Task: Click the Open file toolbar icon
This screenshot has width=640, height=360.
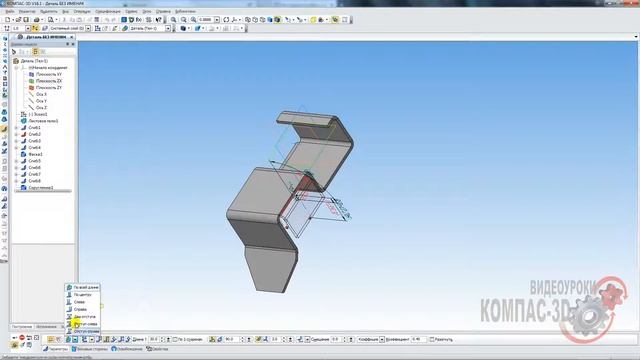Action: (18, 20)
